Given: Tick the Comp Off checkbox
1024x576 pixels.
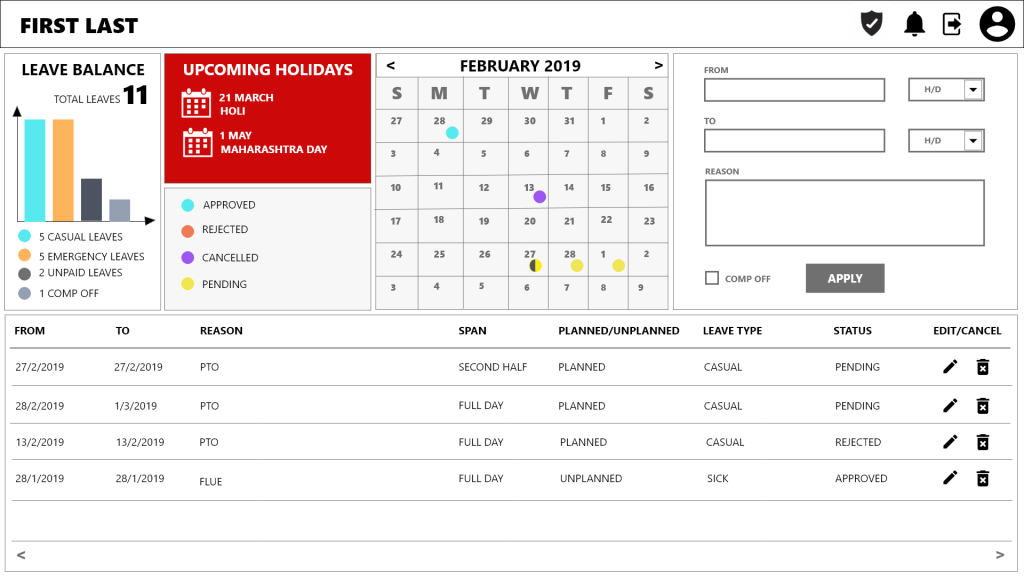Looking at the screenshot, I should [x=712, y=278].
